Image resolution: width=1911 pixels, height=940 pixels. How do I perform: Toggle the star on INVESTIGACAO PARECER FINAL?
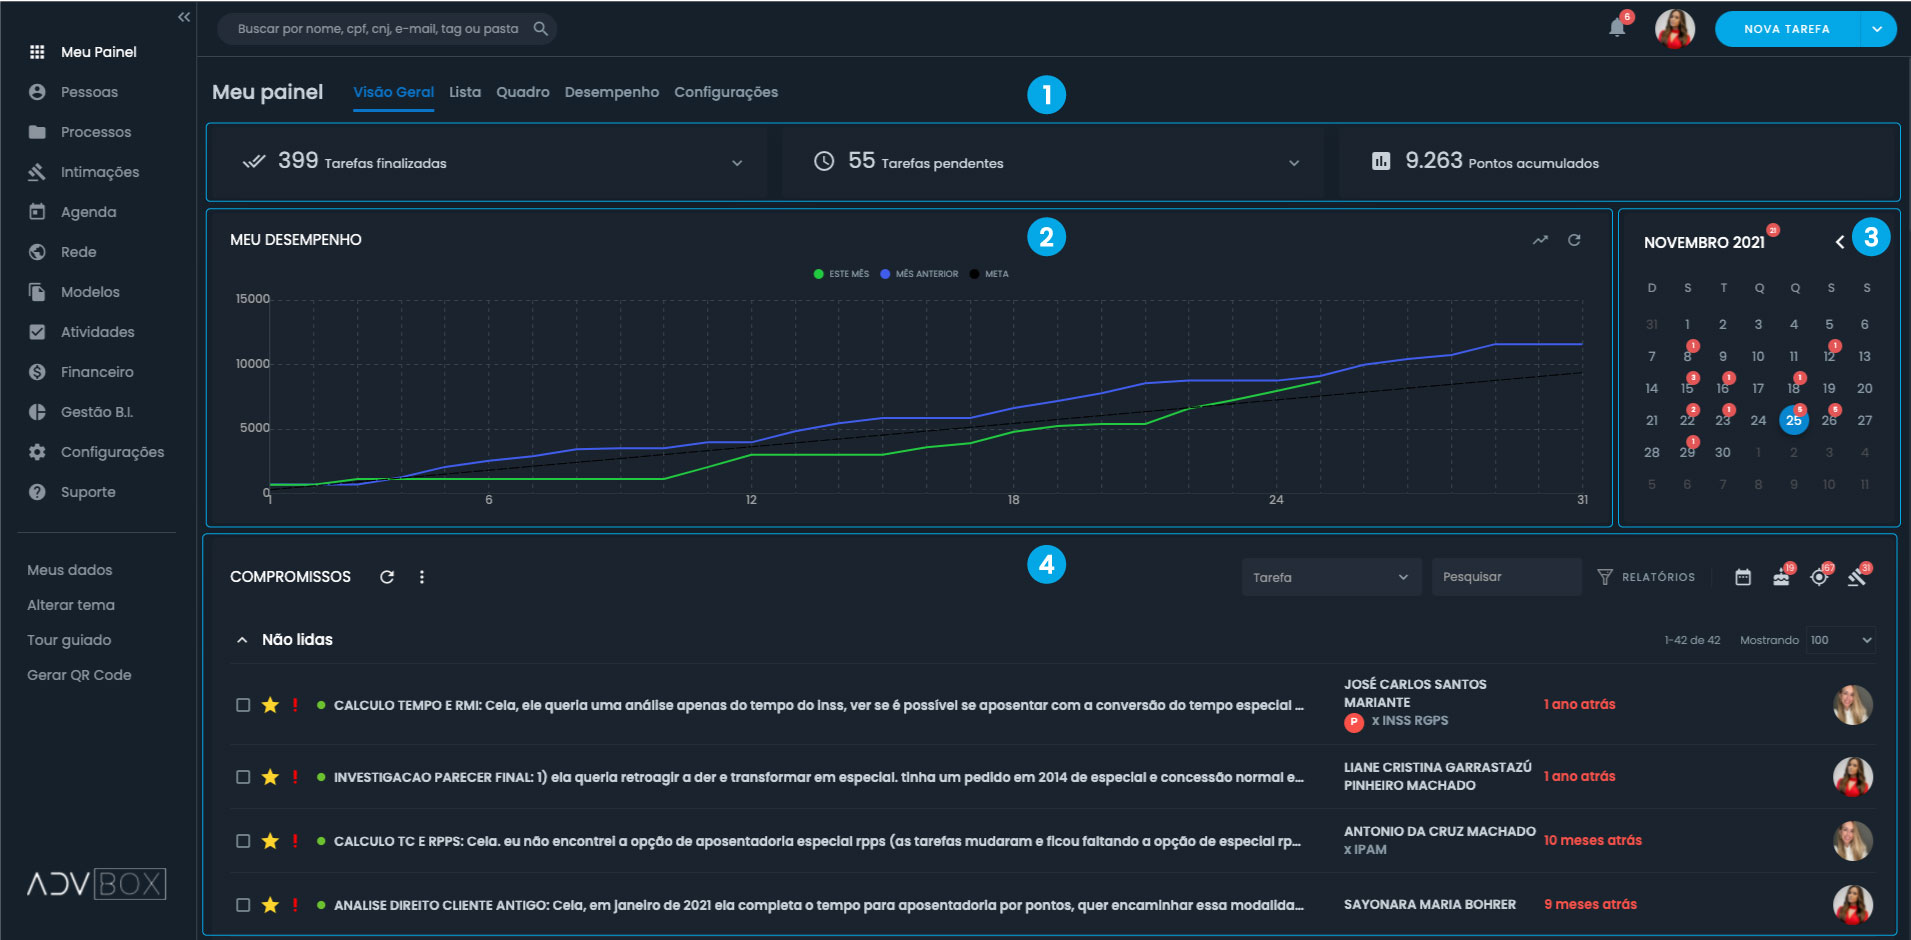(x=271, y=776)
